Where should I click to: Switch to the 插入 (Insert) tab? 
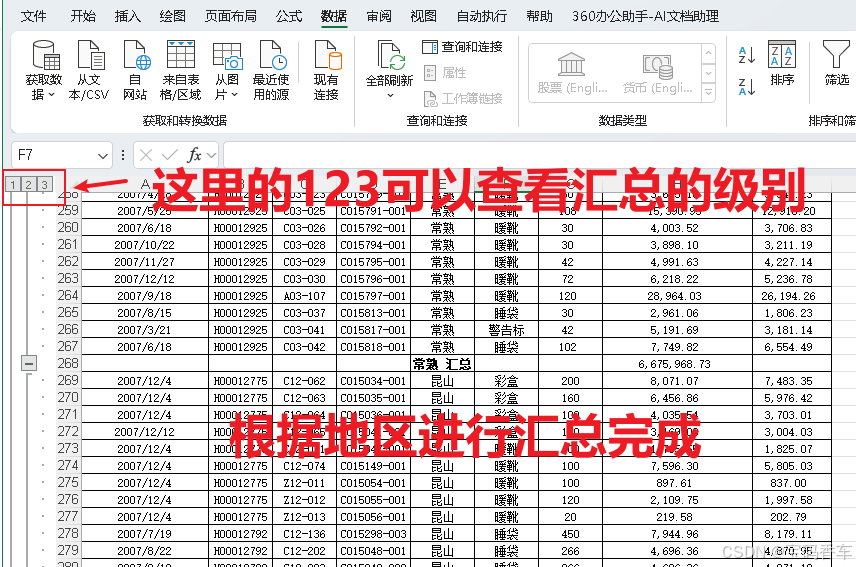click(128, 16)
